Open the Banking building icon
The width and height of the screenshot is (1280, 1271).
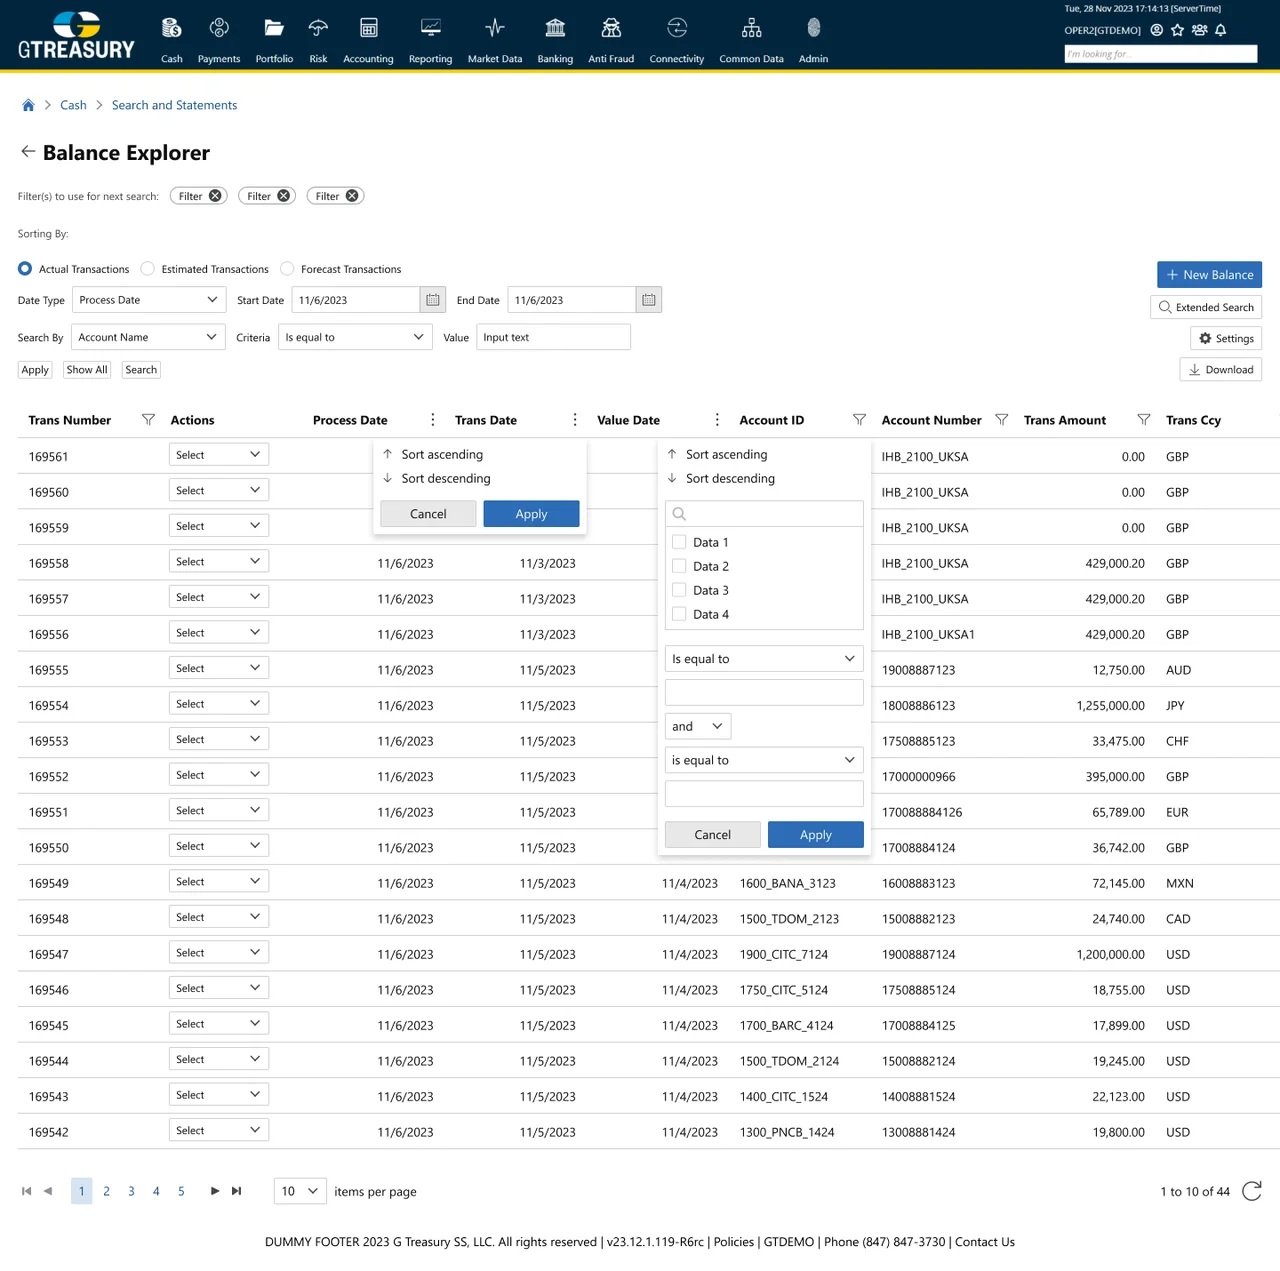555,28
